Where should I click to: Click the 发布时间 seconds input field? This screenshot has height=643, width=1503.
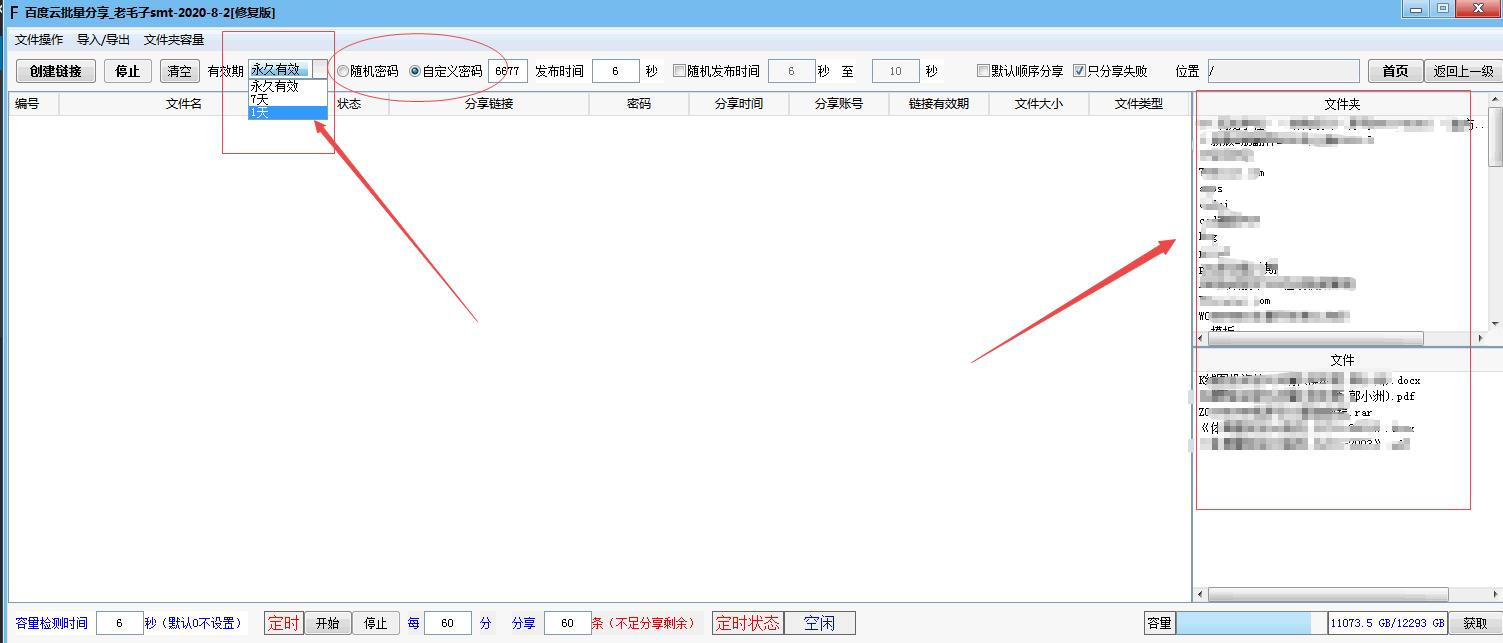click(616, 71)
